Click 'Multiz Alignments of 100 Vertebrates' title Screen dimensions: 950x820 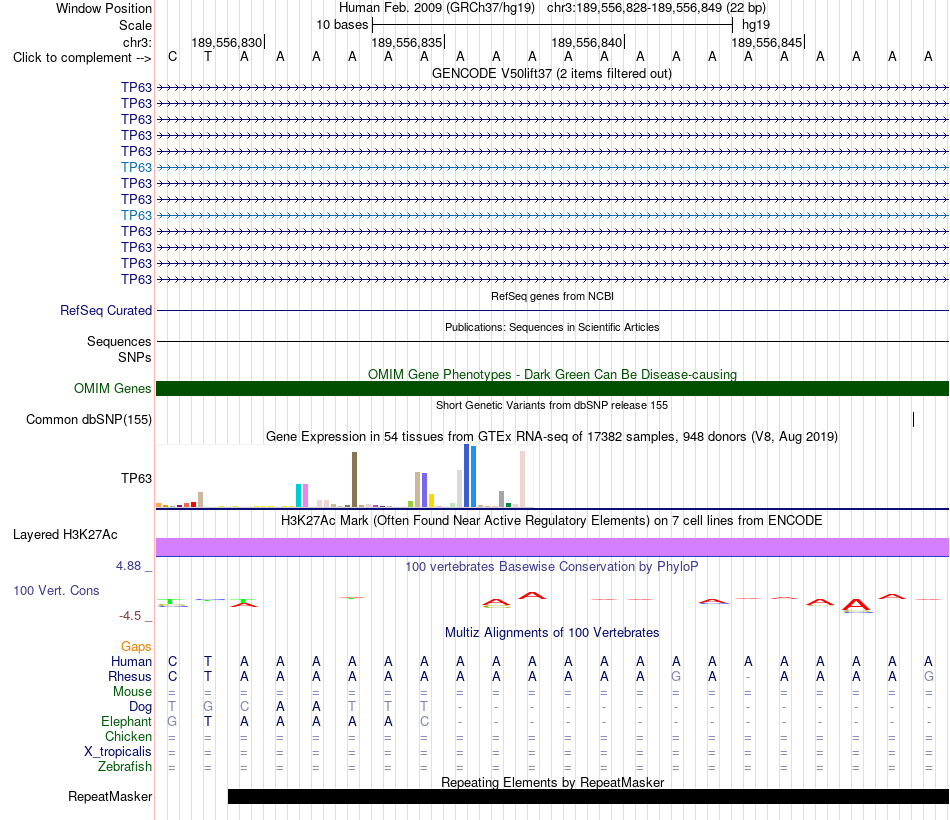tap(552, 633)
